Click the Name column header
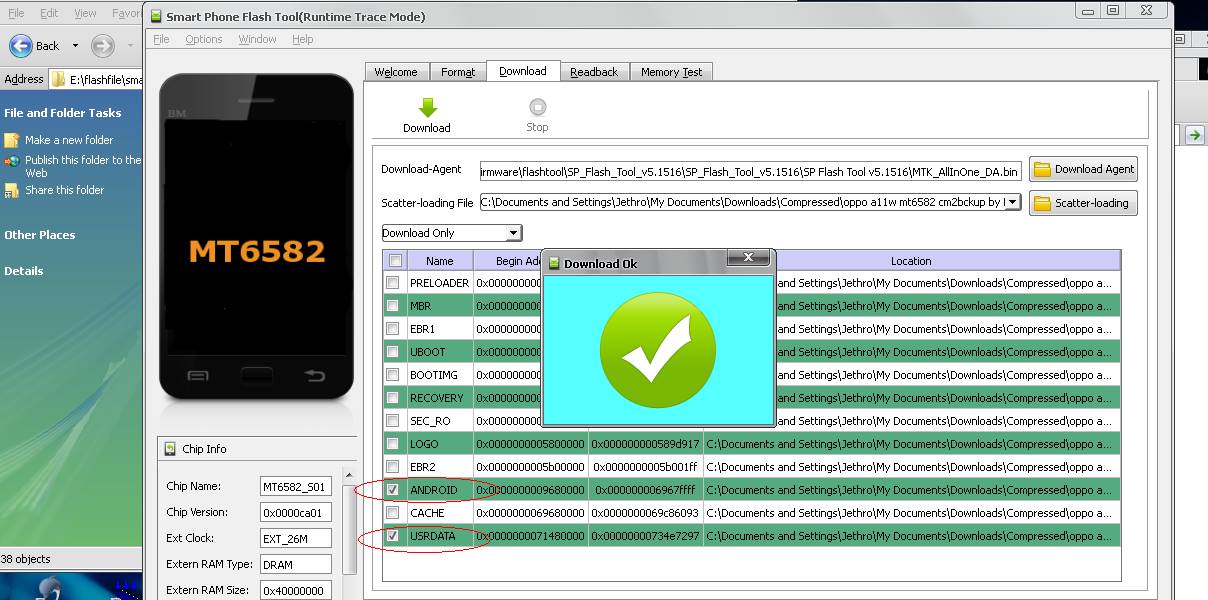 [x=439, y=261]
